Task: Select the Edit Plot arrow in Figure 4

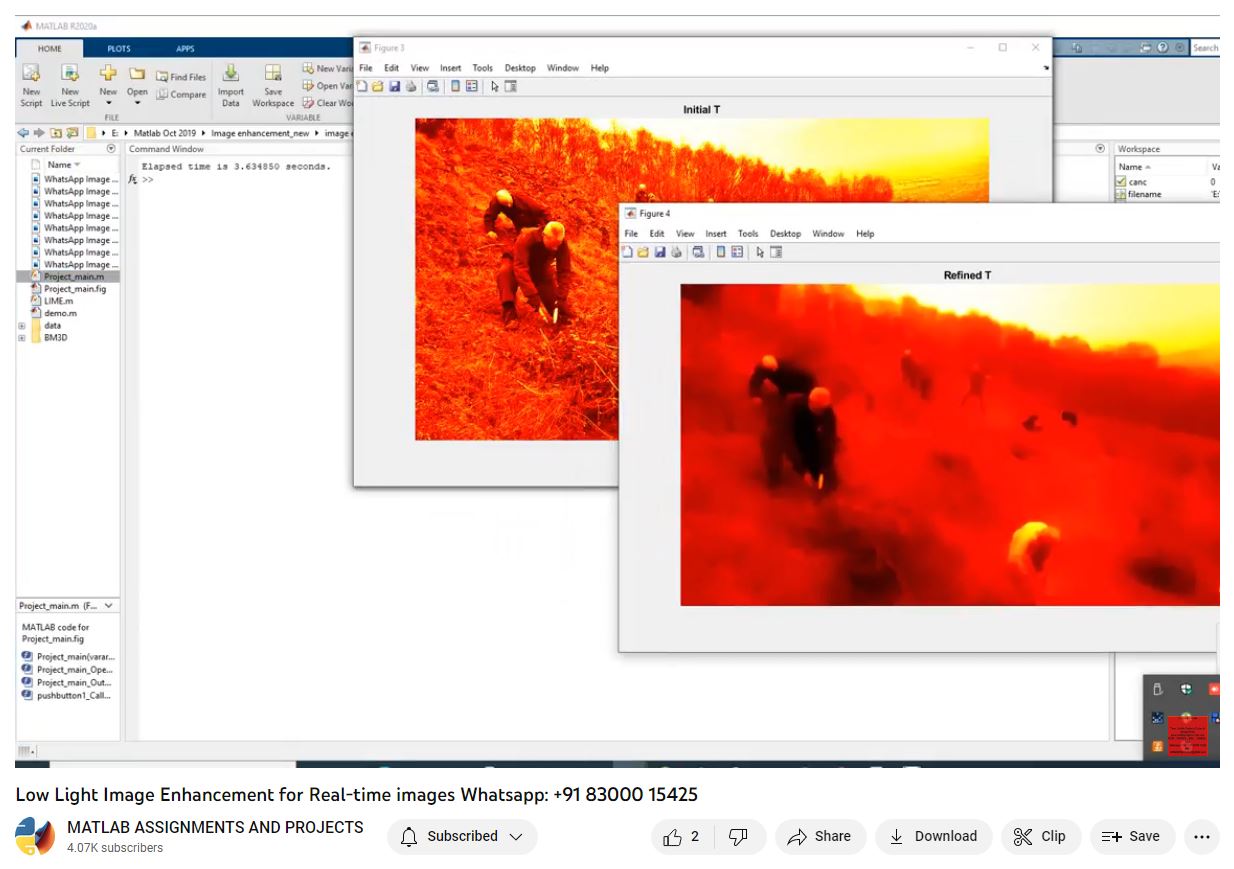Action: point(760,252)
